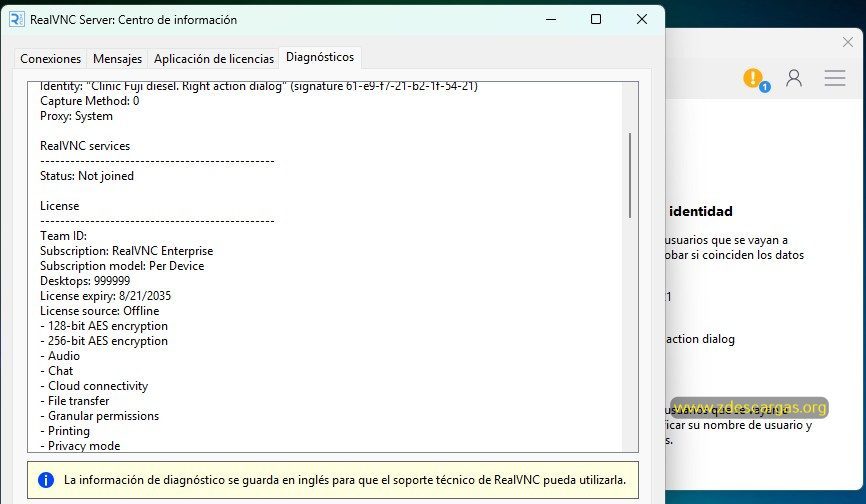
Task: Open the hamburger menu in background window
Action: click(x=835, y=78)
